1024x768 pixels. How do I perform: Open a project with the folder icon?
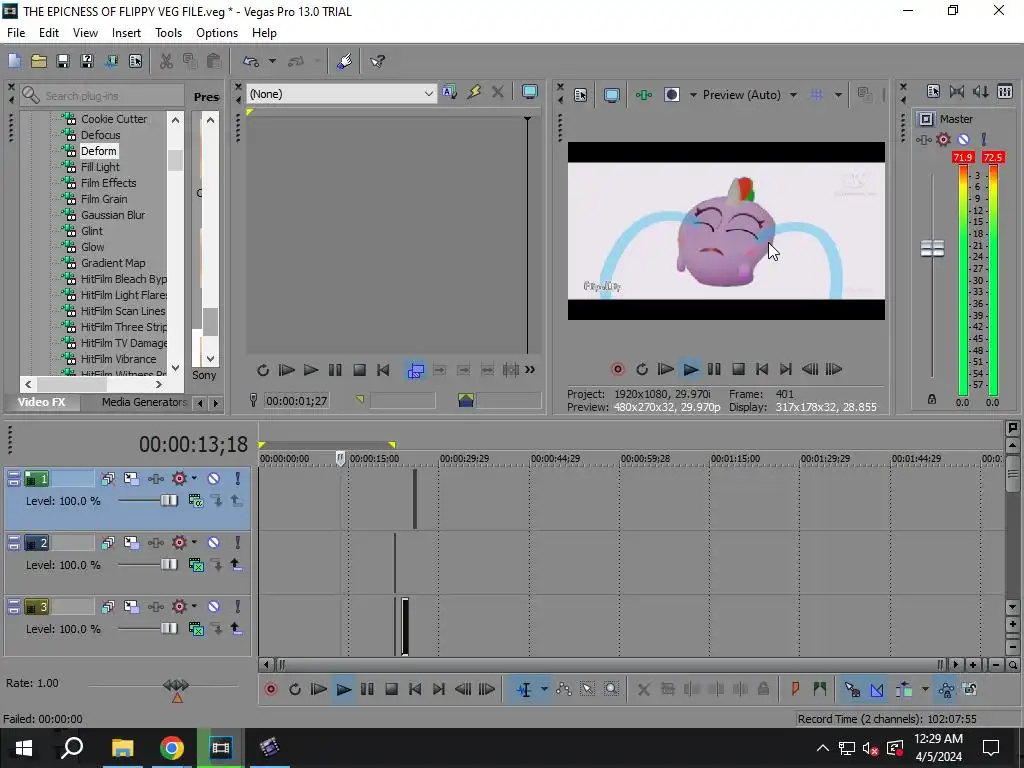(39, 61)
